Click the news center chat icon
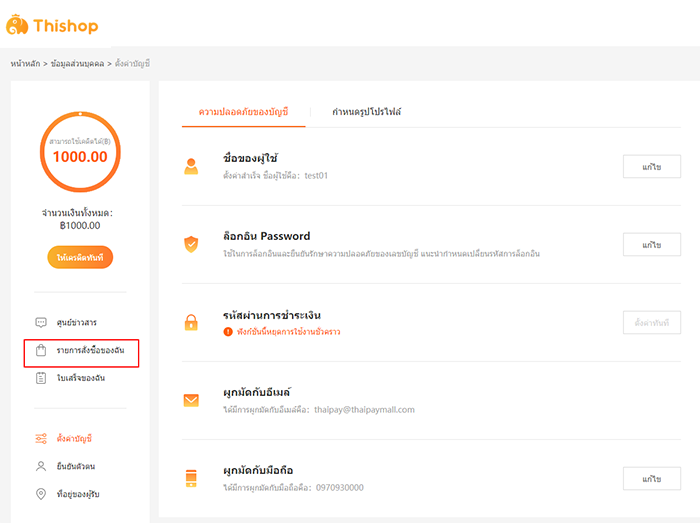The image size is (700, 523). (41, 323)
